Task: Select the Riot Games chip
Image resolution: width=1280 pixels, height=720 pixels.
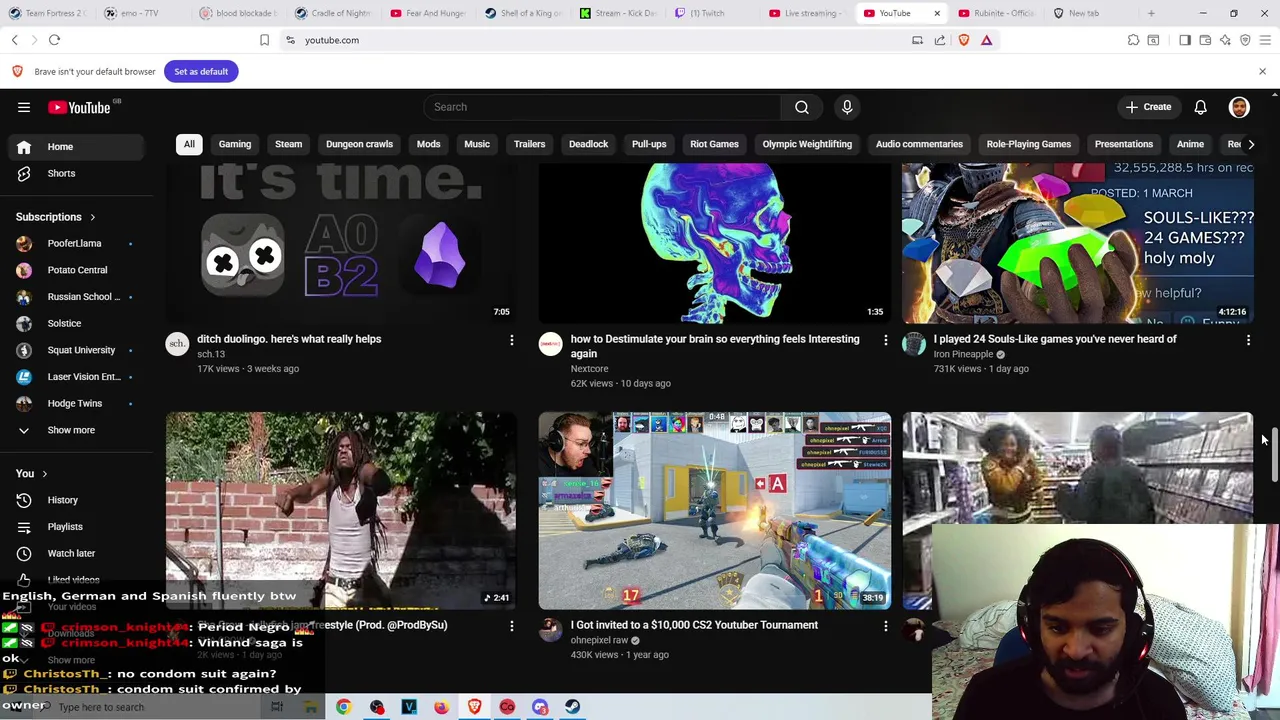Action: tap(714, 144)
